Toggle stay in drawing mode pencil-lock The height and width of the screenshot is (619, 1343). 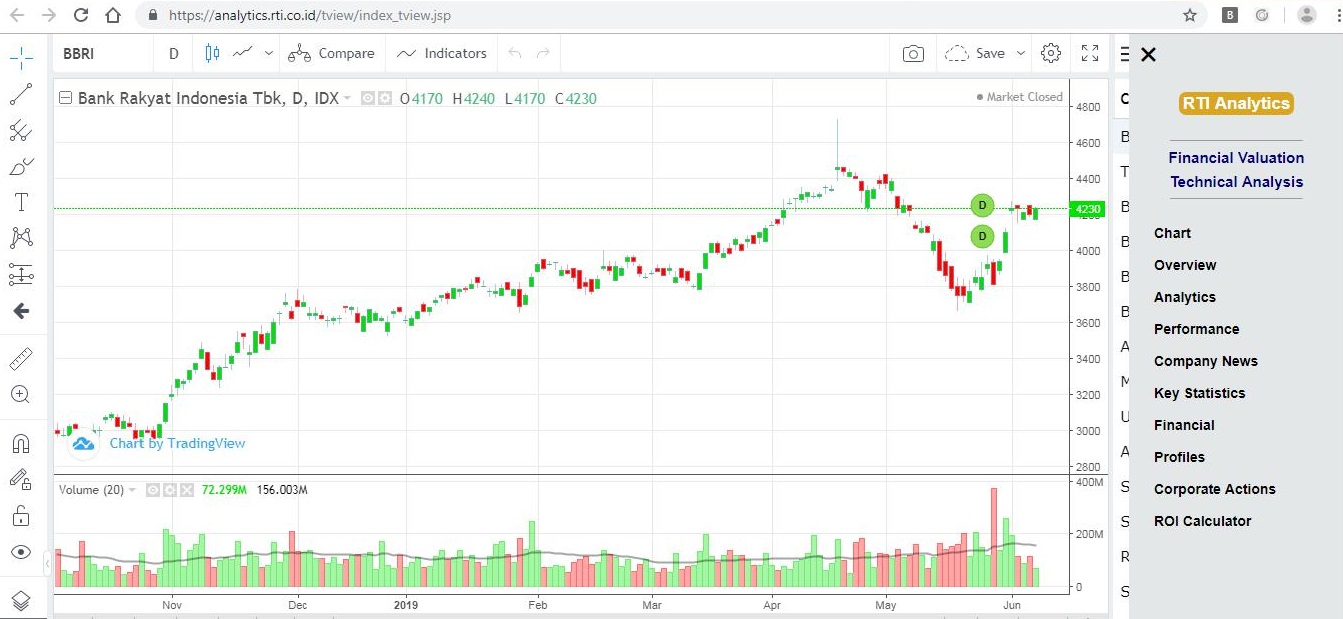coord(21,479)
